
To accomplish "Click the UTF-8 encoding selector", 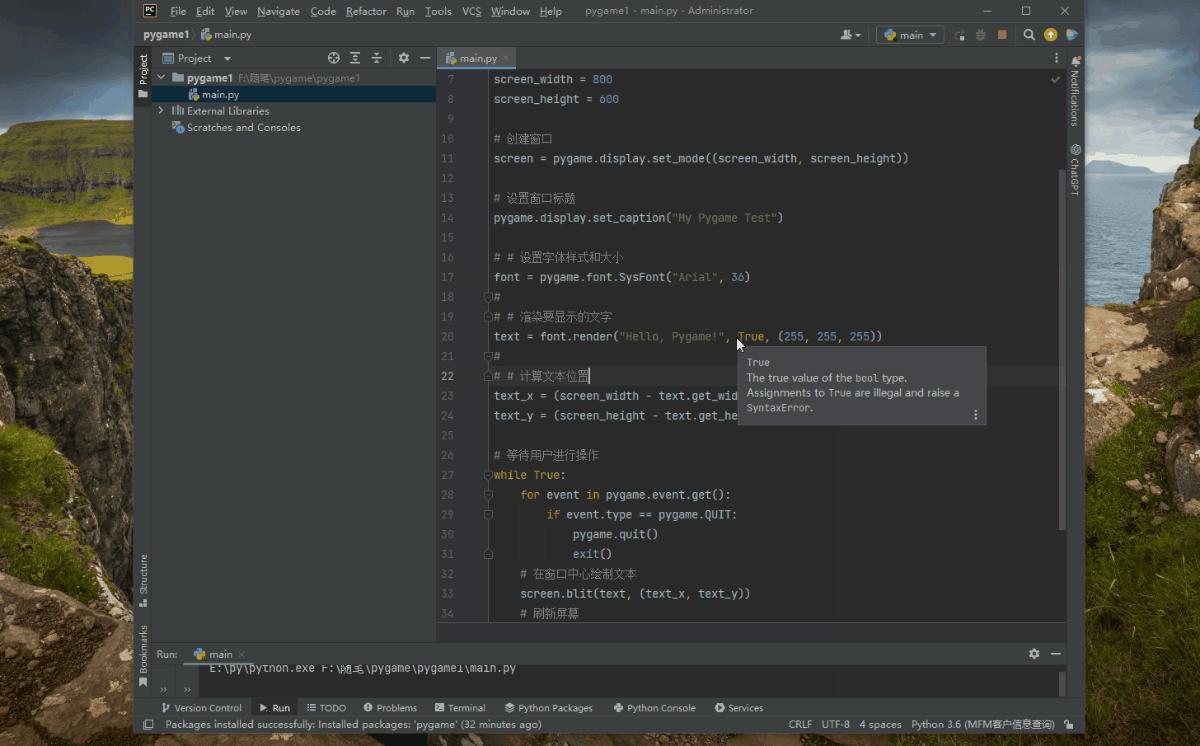I will tap(835, 724).
